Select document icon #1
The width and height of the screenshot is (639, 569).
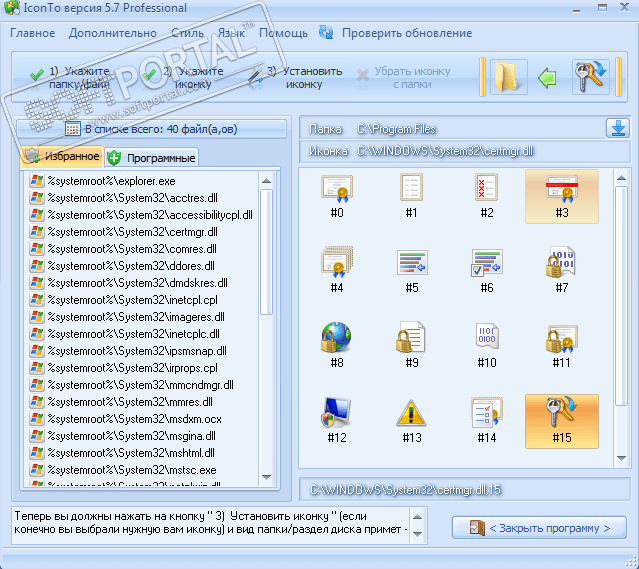(412, 196)
